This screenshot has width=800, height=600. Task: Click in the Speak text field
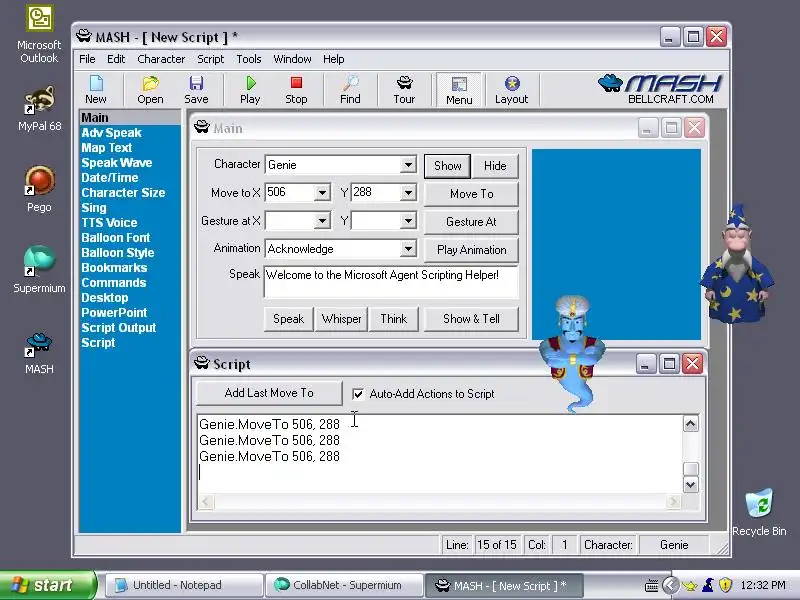(391, 281)
